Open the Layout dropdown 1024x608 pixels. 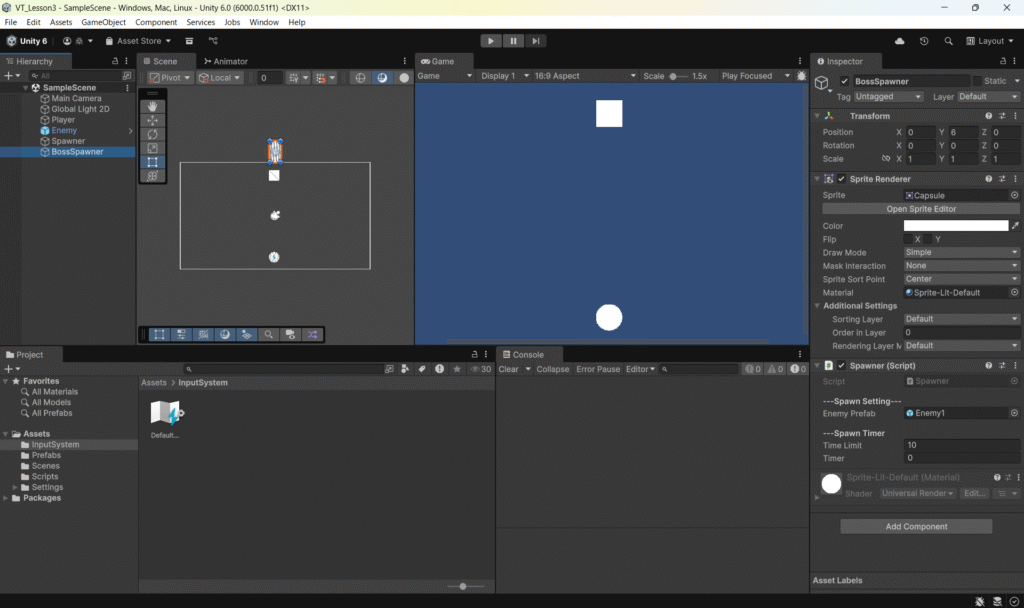(990, 41)
